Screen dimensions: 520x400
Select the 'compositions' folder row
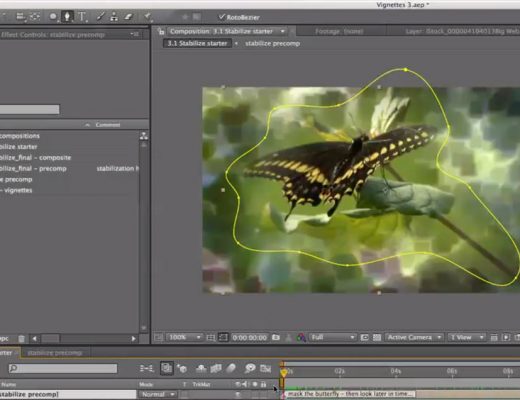20,136
